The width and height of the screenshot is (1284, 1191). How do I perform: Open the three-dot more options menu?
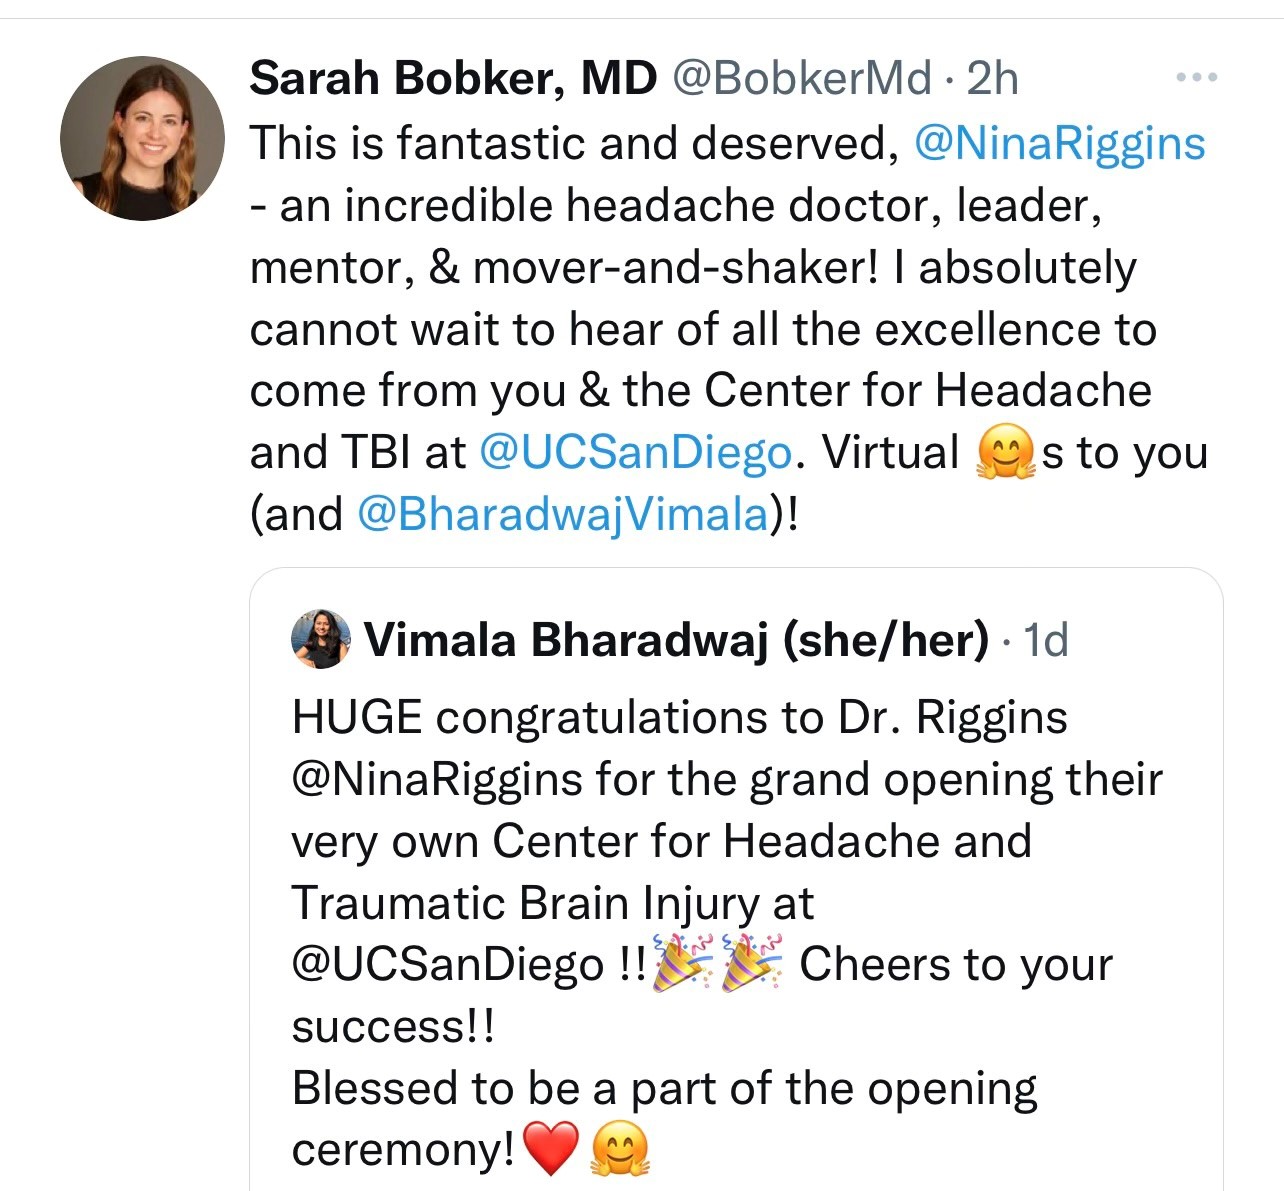1196,77
